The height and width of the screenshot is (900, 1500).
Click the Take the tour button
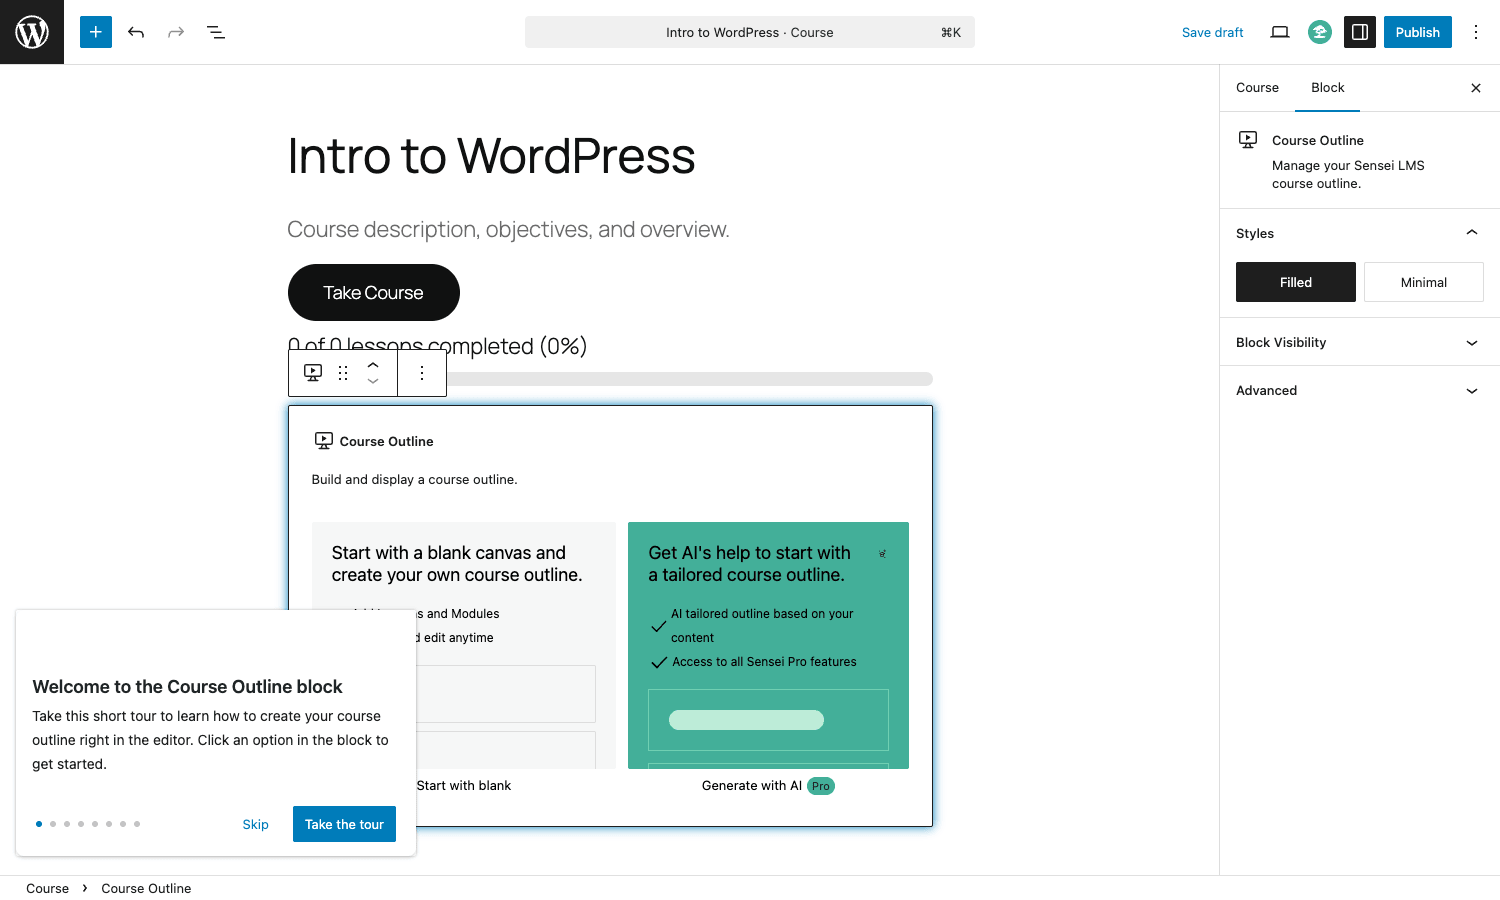point(344,824)
